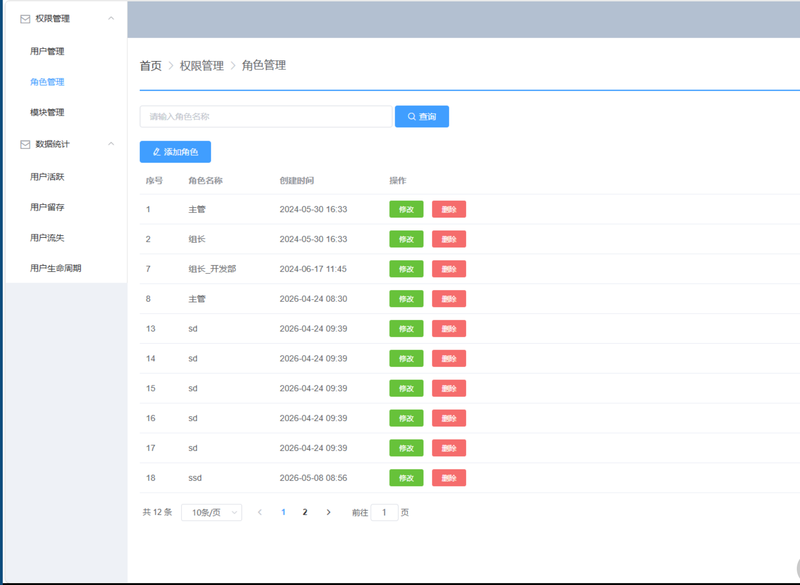Click 角色管理 in the breadcrumb
Screen dimensions: 800x585
[x=264, y=65]
